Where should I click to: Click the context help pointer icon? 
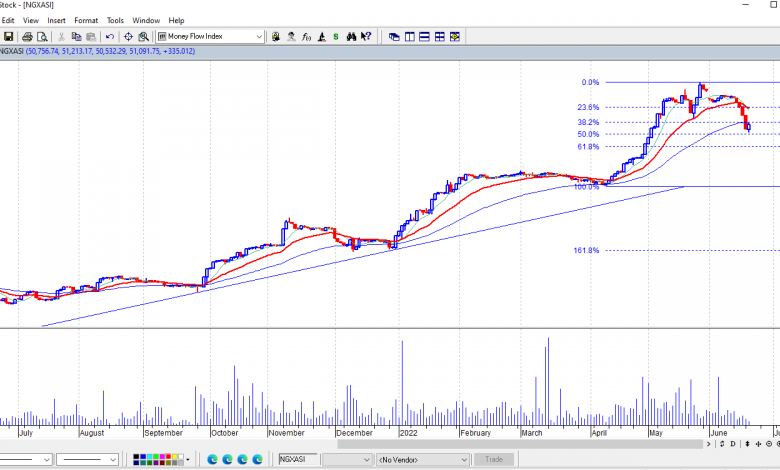pyautogui.click(x=366, y=36)
